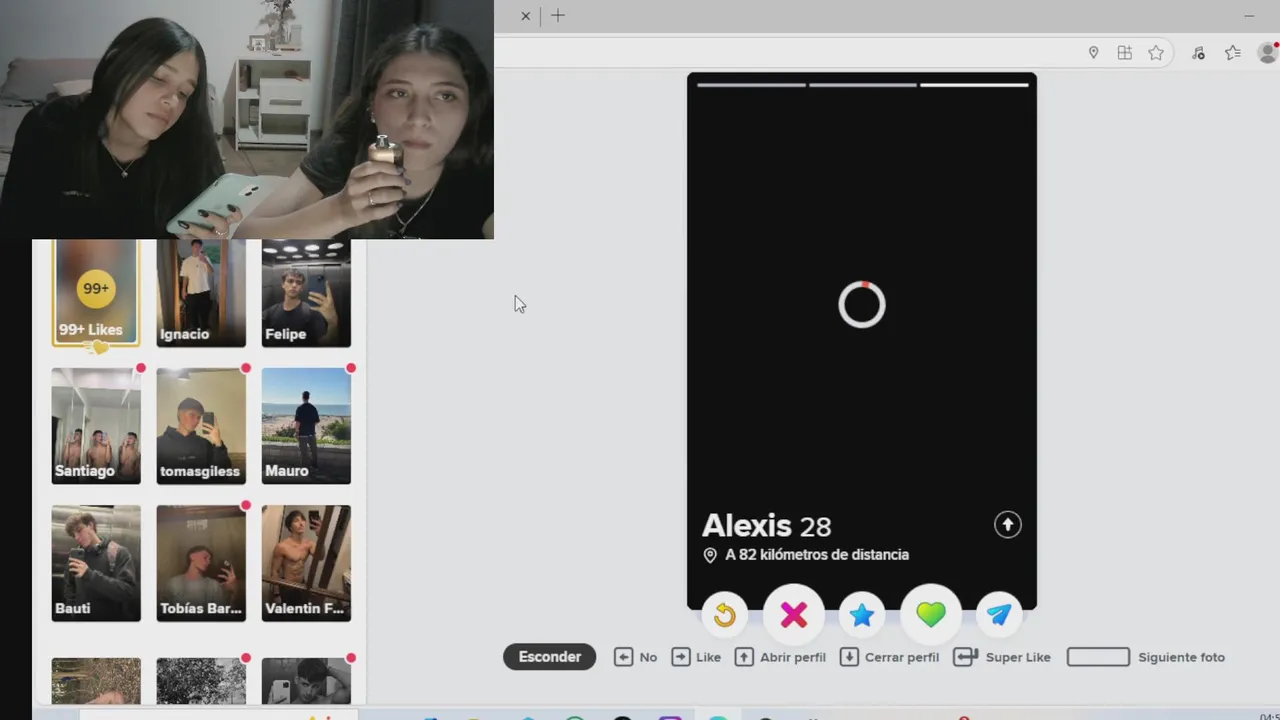The width and height of the screenshot is (1280, 720).
Task: Click the map pin icon beside the distance
Action: pos(710,555)
